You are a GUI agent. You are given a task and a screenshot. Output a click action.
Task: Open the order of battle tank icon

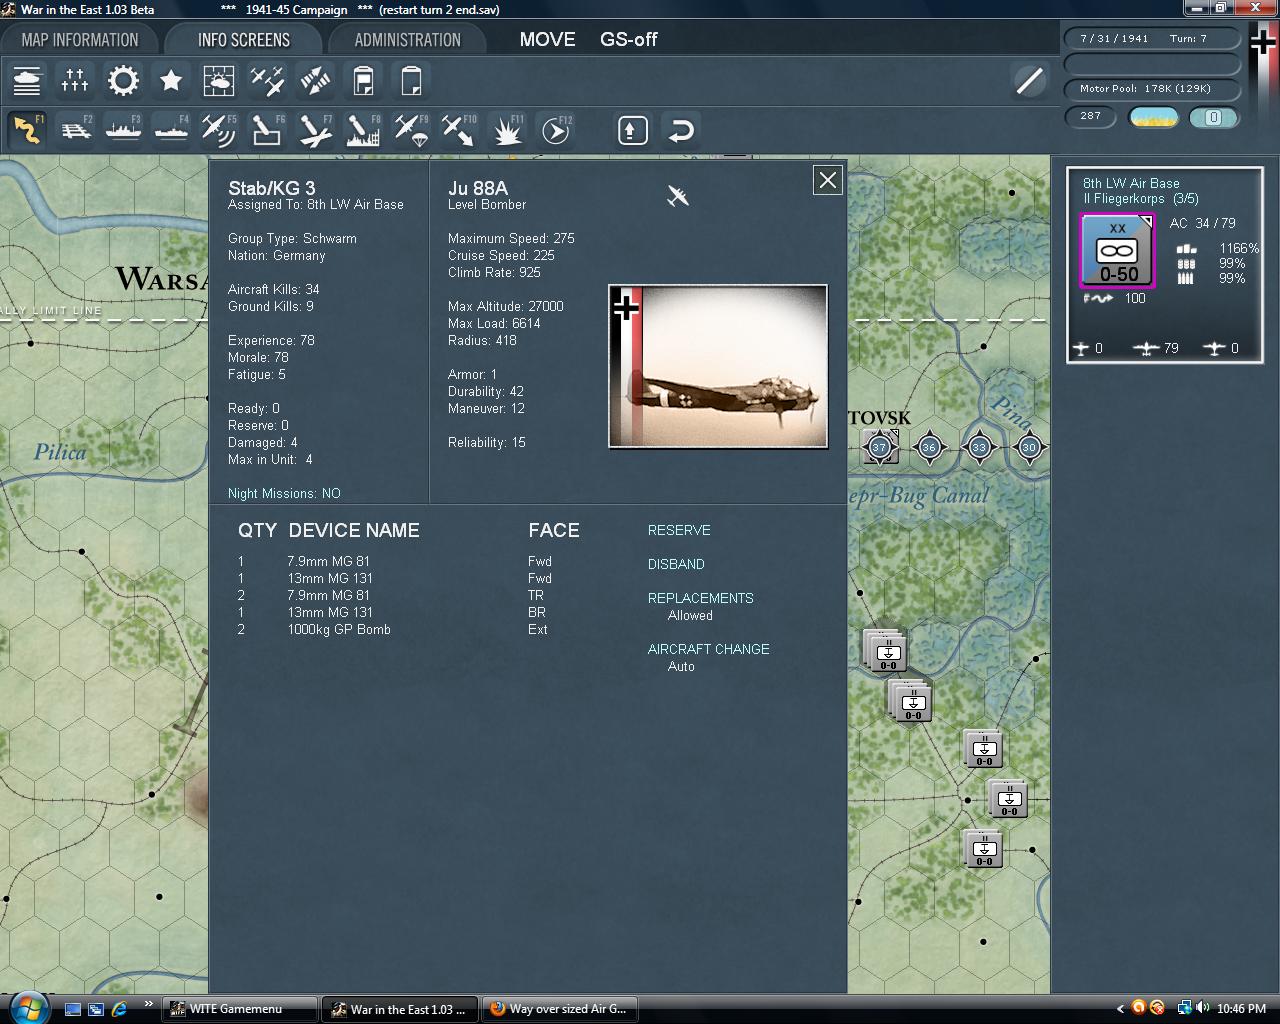pos(27,80)
